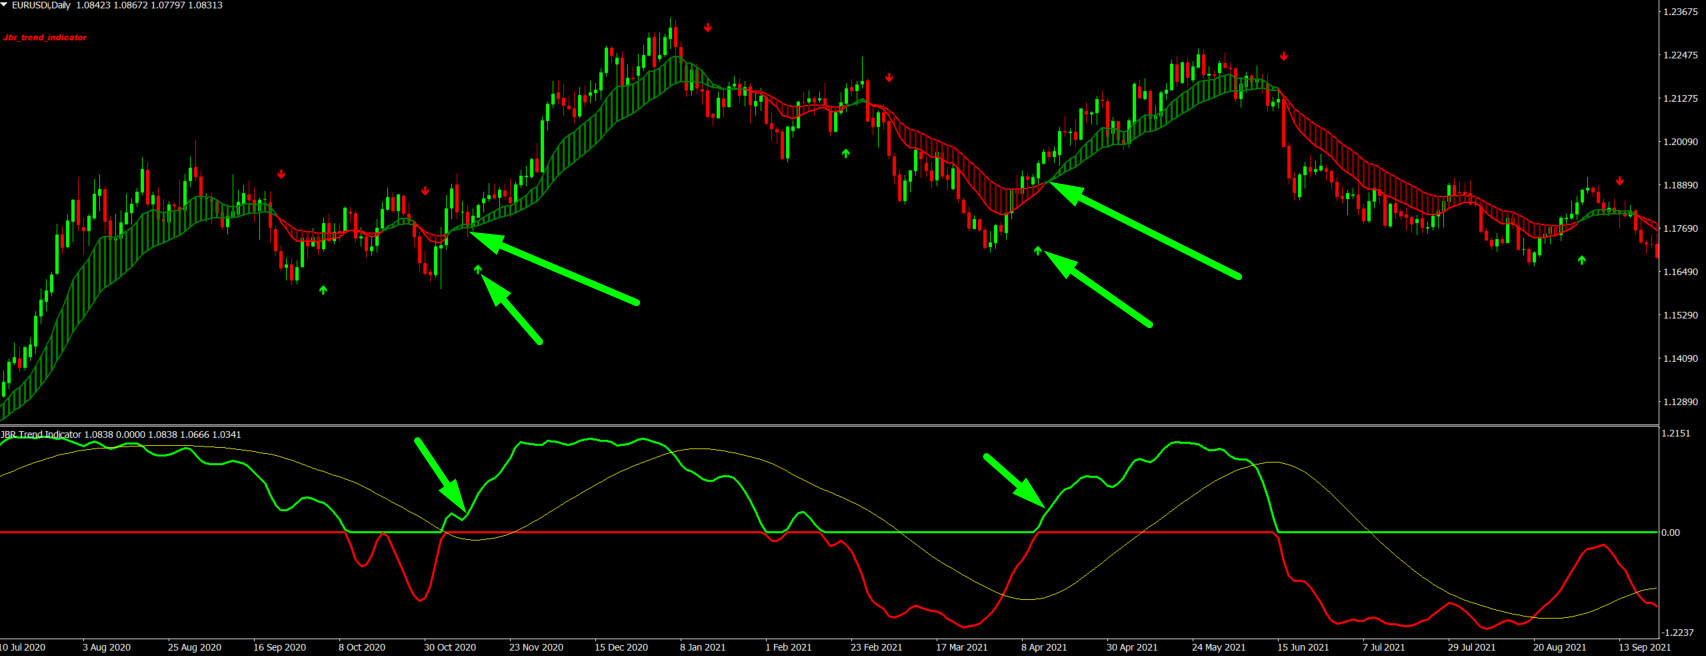Viewport: 1706px width, 656px height.
Task: Click red sell arrow from September 2021
Action: pos(1620,181)
